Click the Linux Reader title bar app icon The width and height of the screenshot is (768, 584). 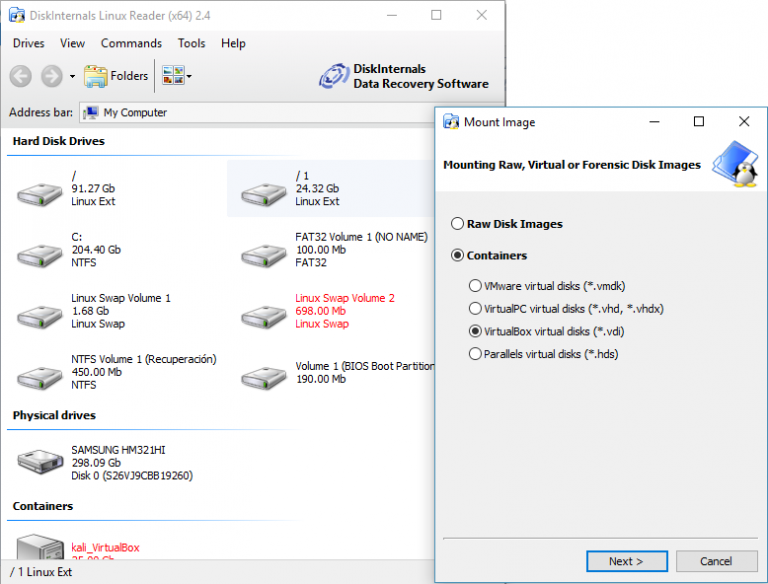17,16
